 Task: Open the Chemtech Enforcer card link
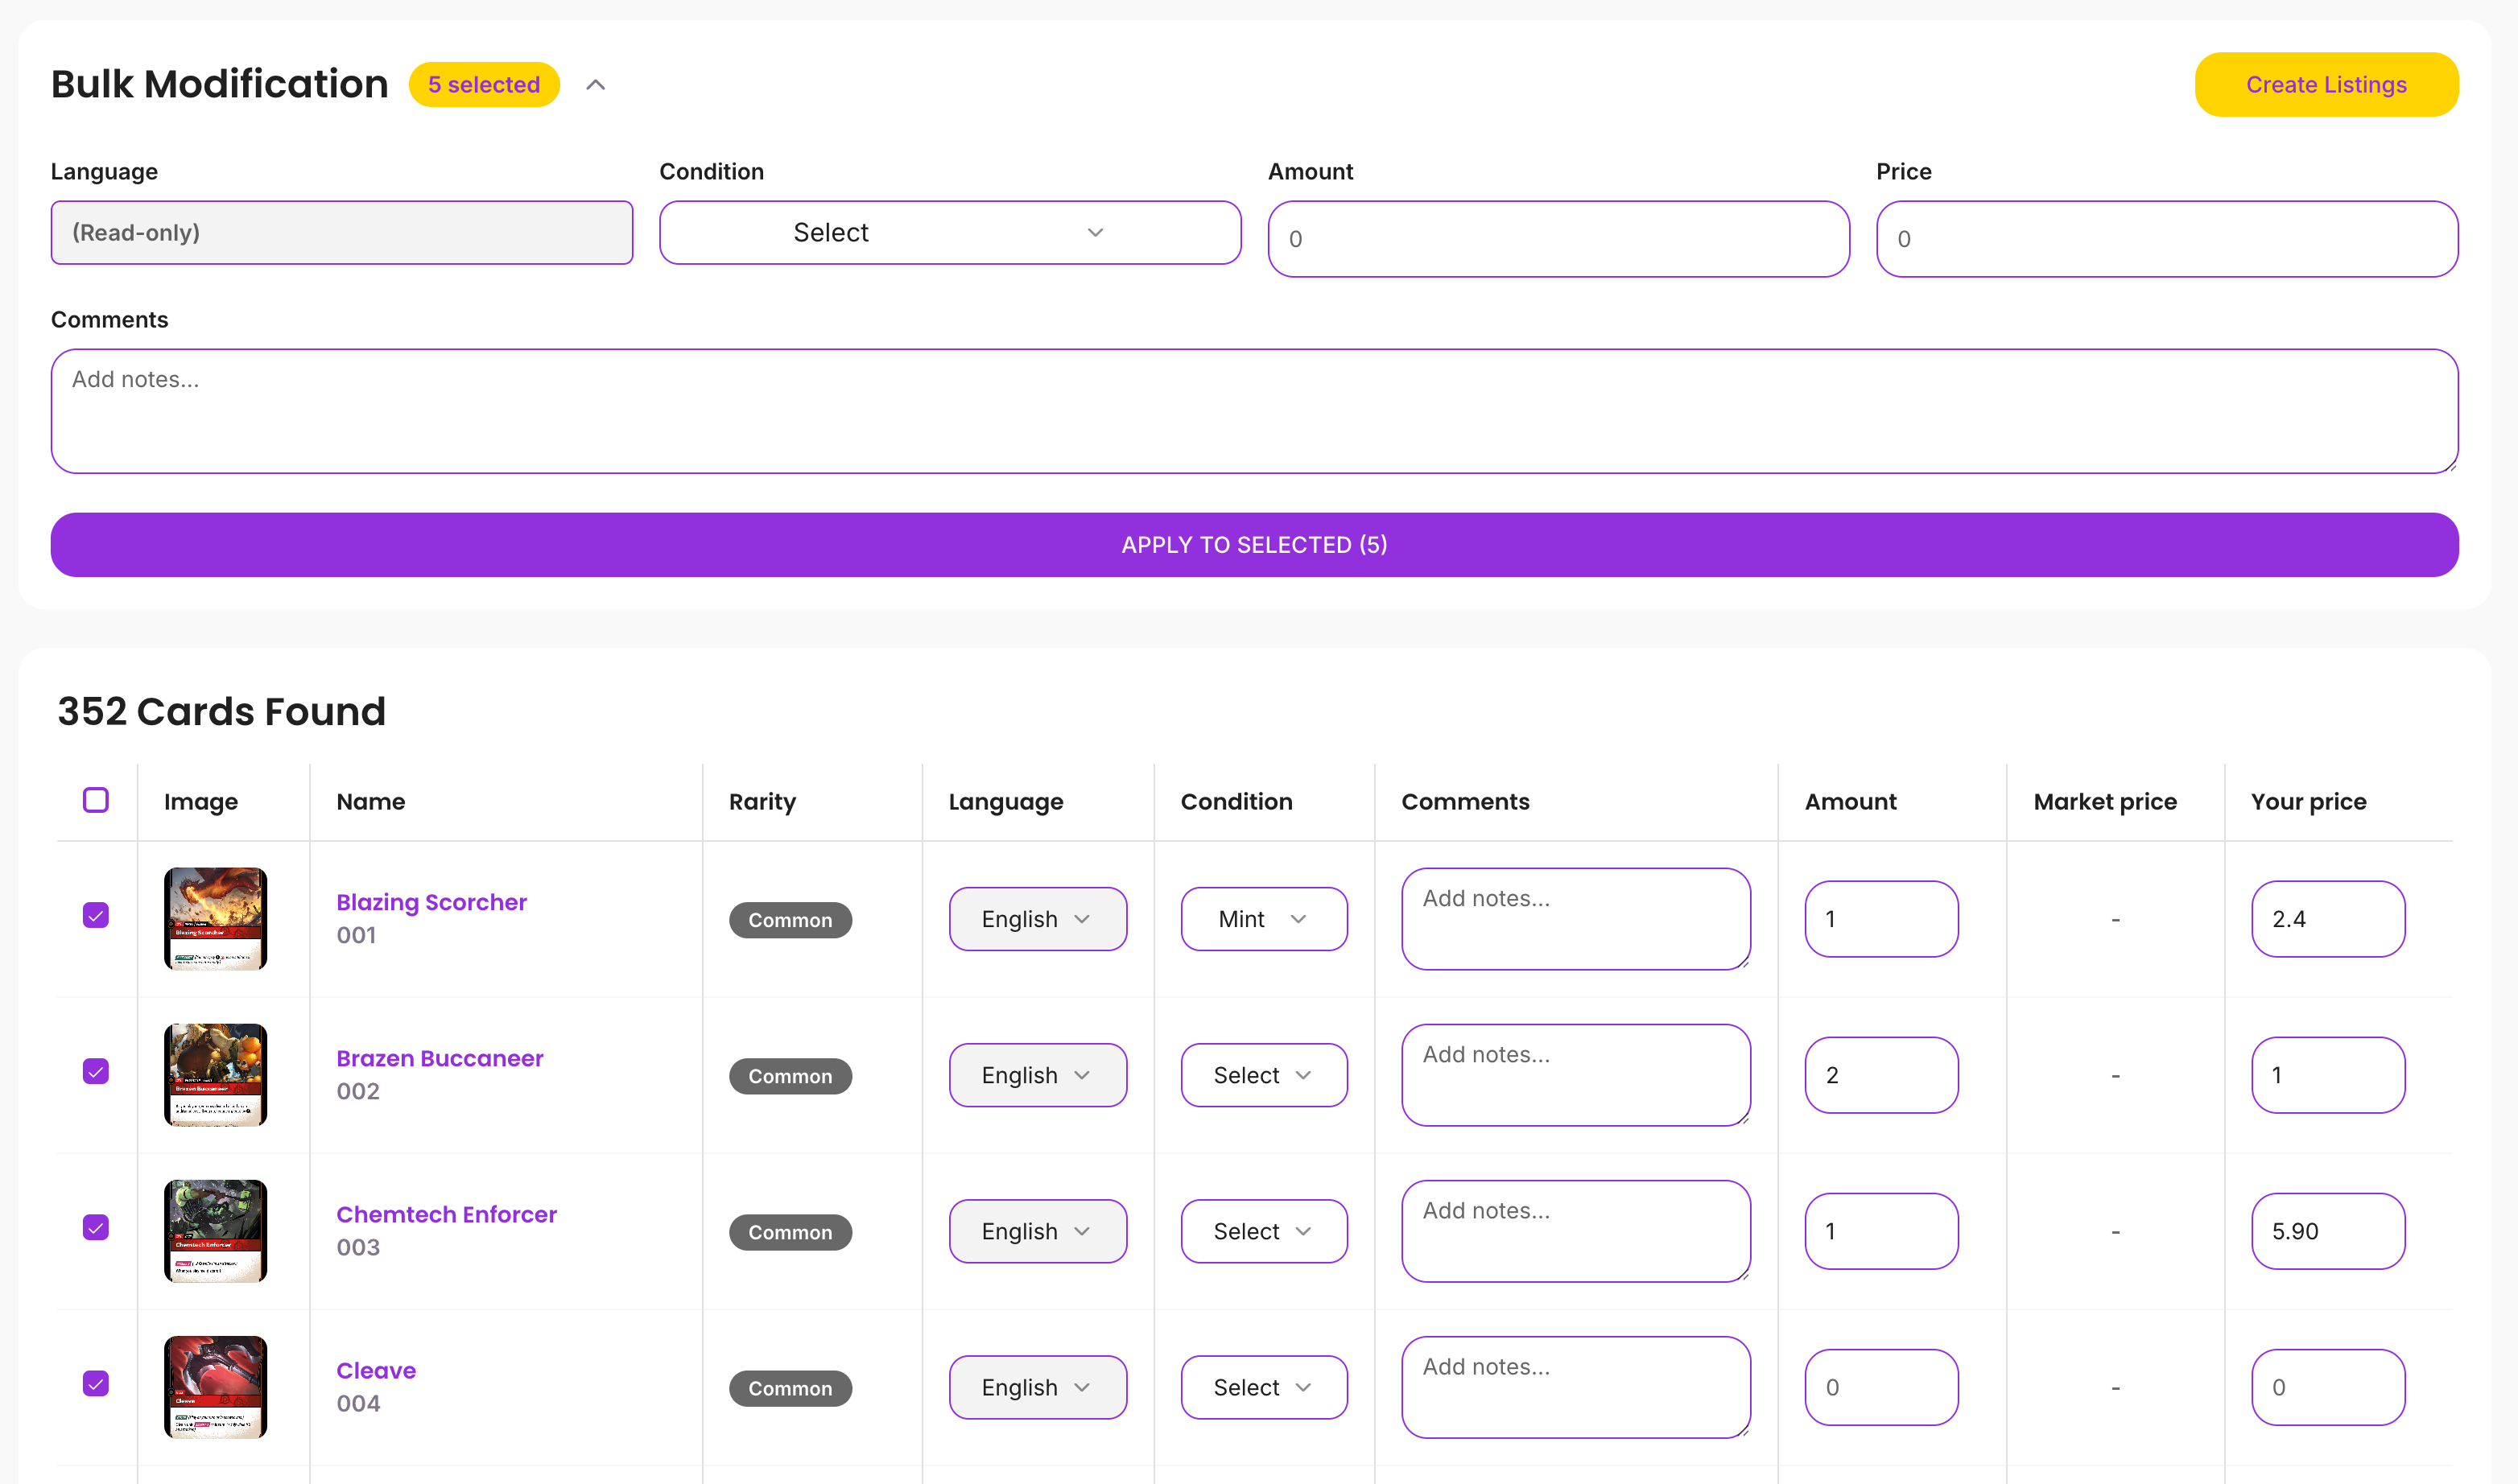tap(446, 1214)
